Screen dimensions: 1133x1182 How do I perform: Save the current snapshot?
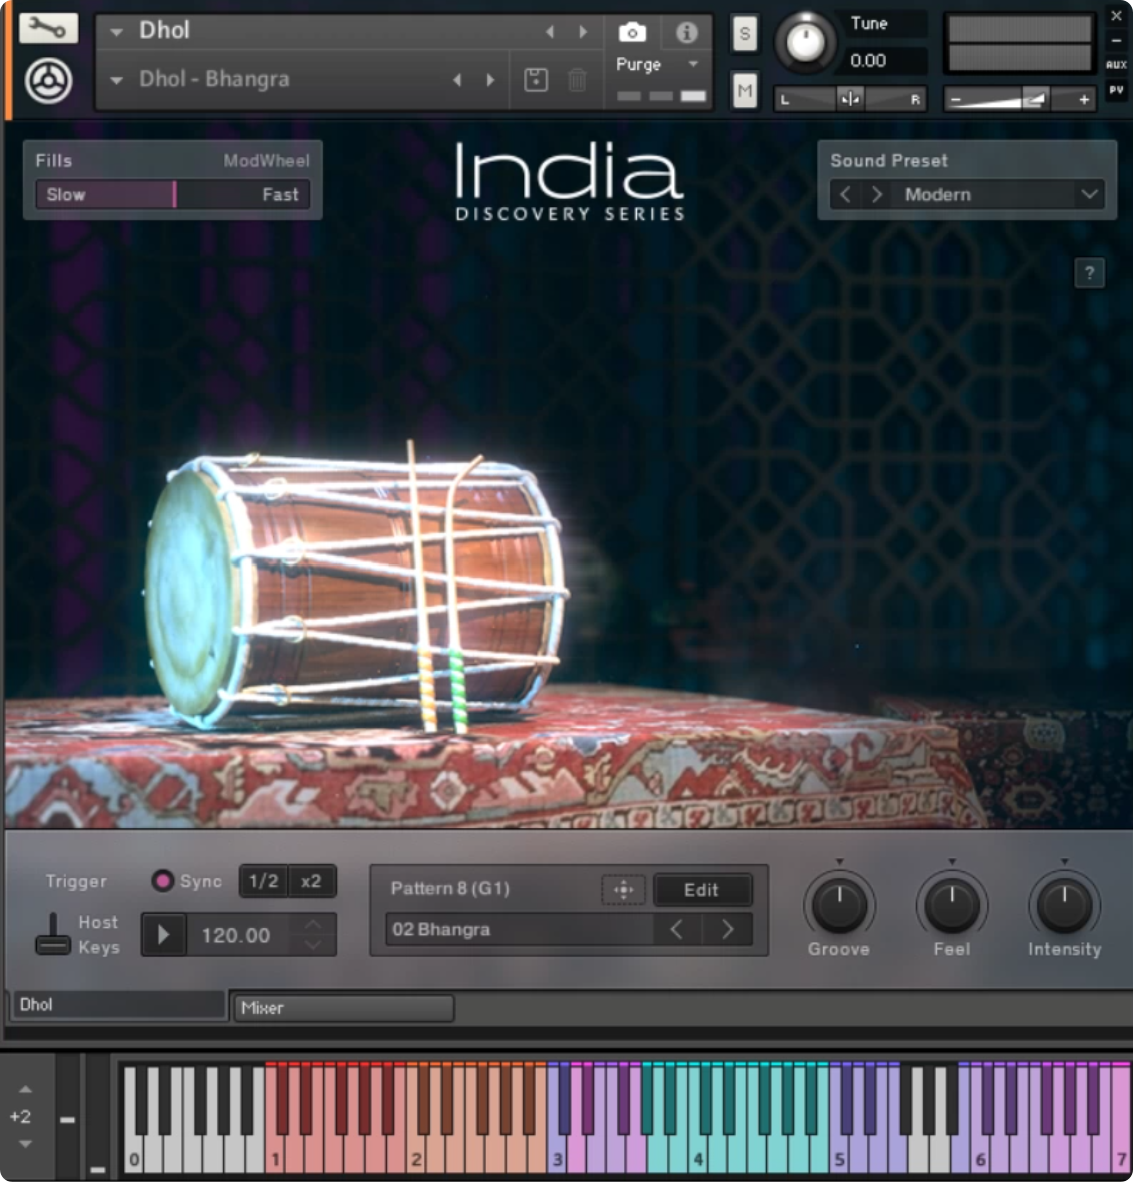point(536,80)
